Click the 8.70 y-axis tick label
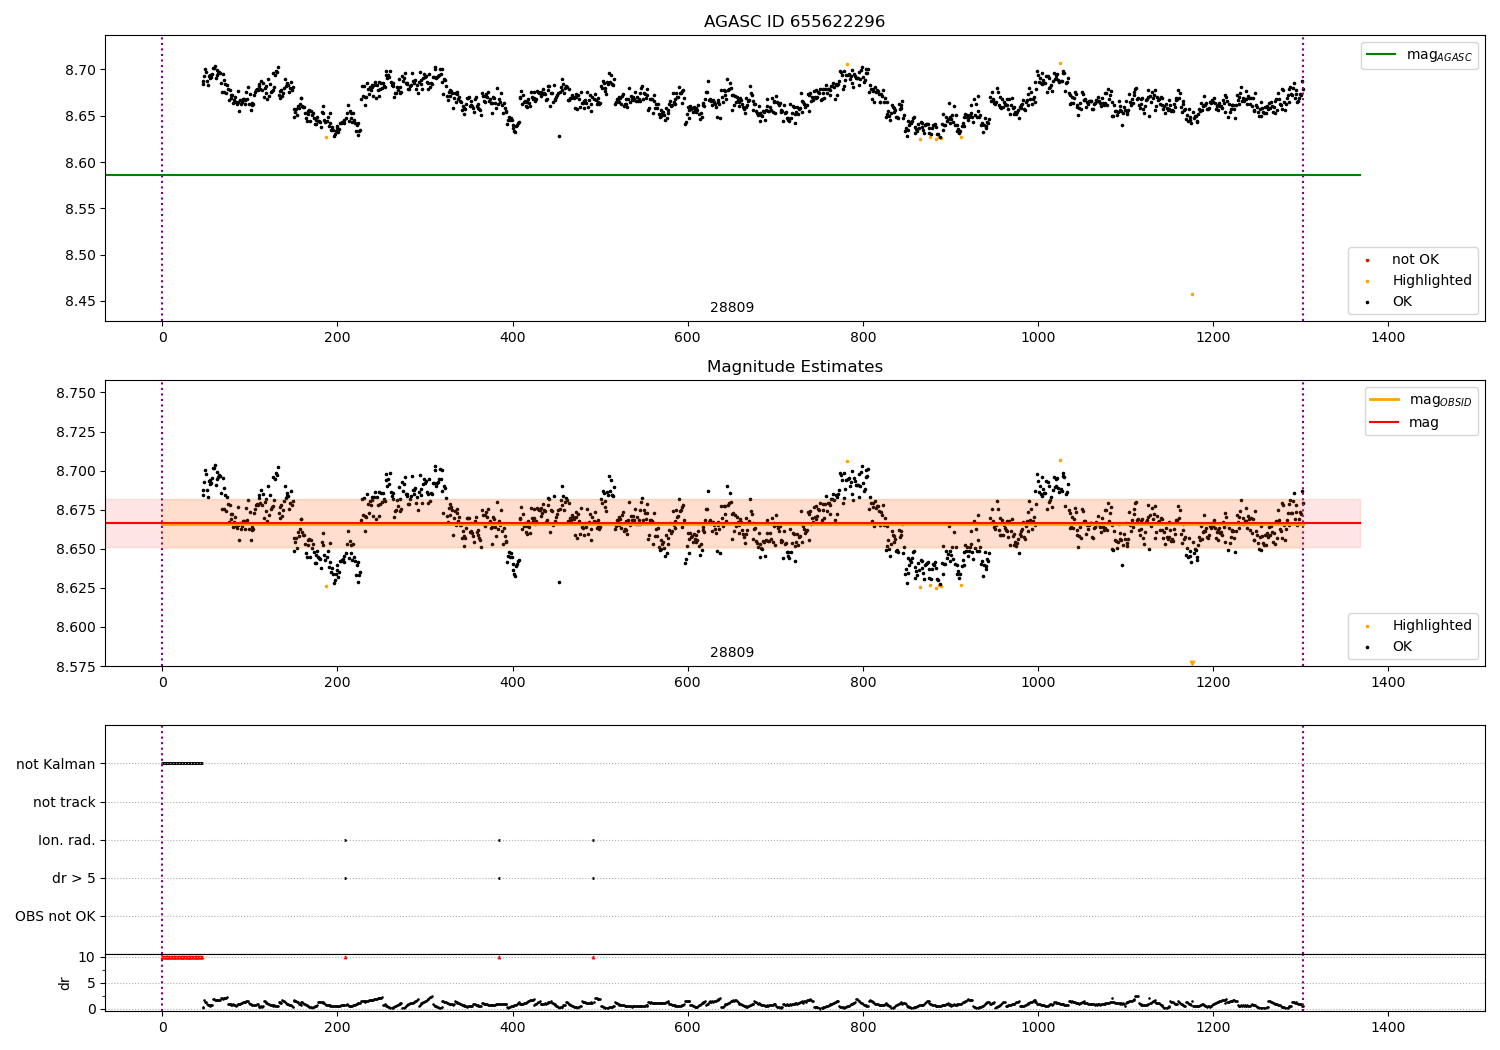 [x=80, y=70]
